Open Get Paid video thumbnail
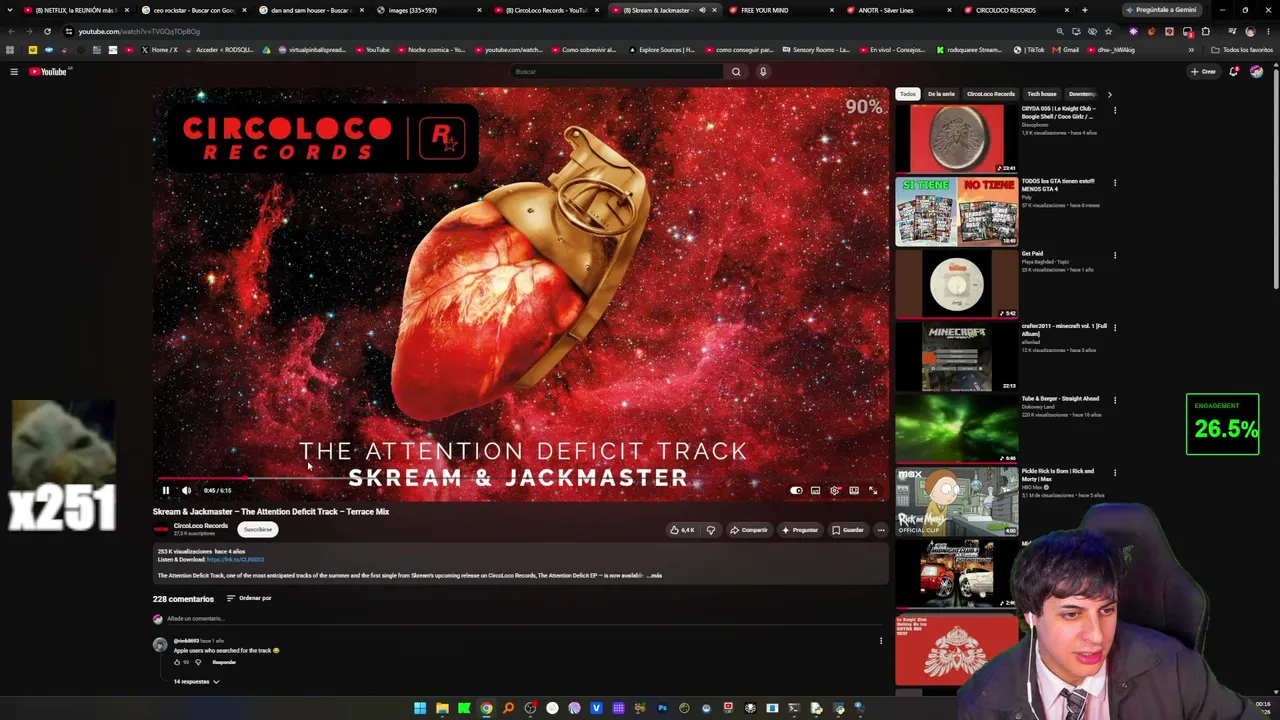Screen dimensions: 1280x720 (957, 284)
